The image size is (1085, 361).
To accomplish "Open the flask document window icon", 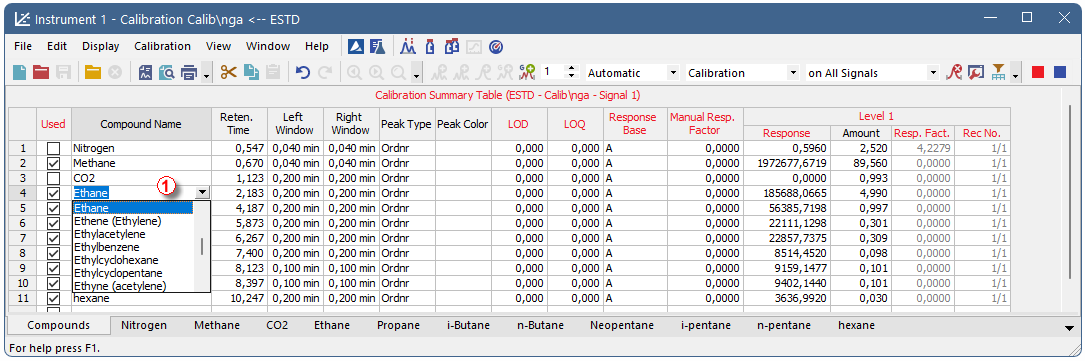I will (377, 47).
